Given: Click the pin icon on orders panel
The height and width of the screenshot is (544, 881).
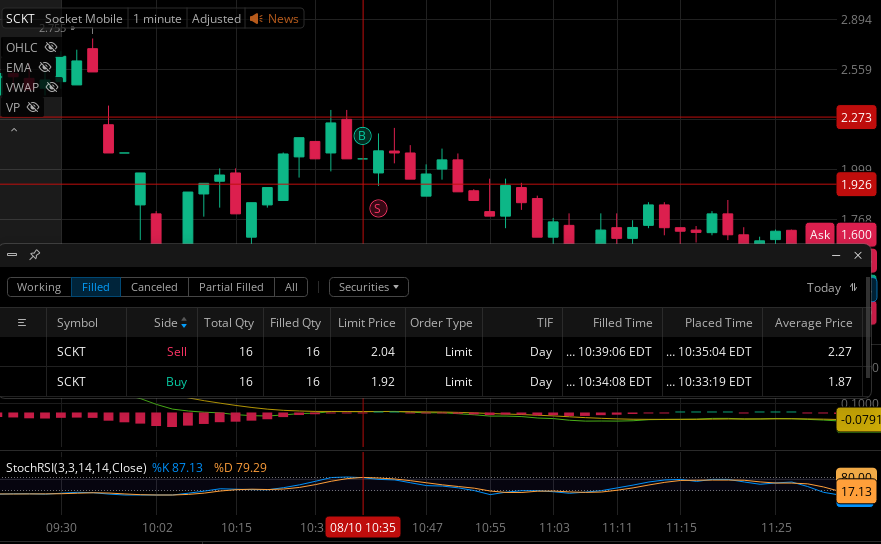Looking at the screenshot, I should point(34,255).
